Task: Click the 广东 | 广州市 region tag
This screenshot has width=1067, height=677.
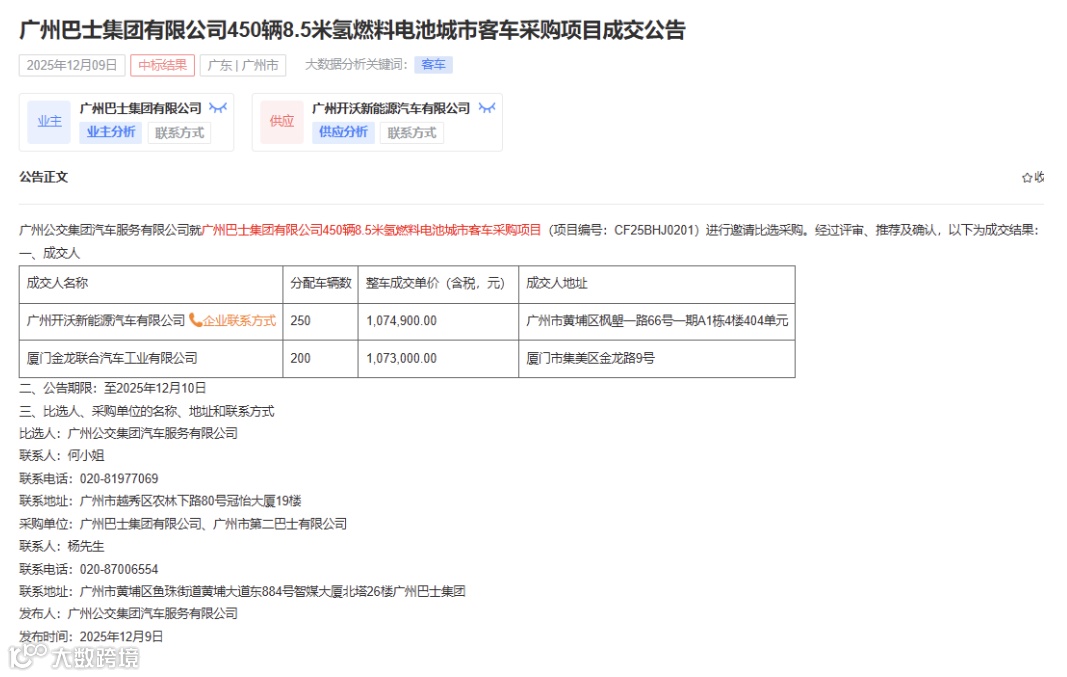Action: [243, 65]
